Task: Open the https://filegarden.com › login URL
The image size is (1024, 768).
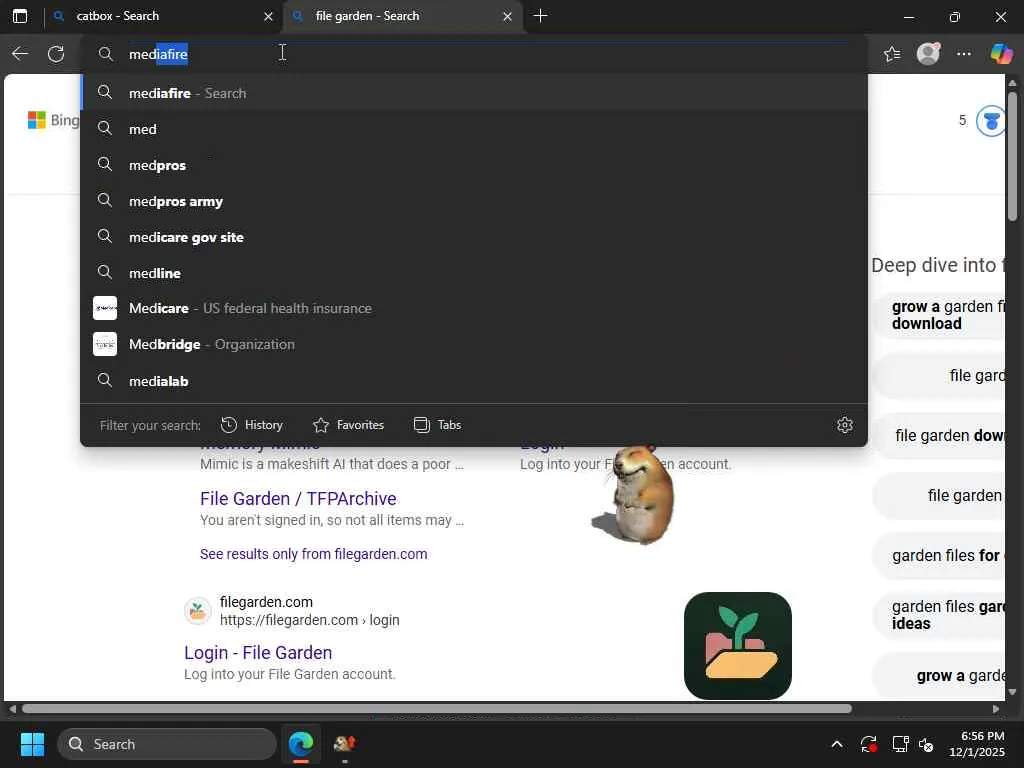Action: [310, 620]
